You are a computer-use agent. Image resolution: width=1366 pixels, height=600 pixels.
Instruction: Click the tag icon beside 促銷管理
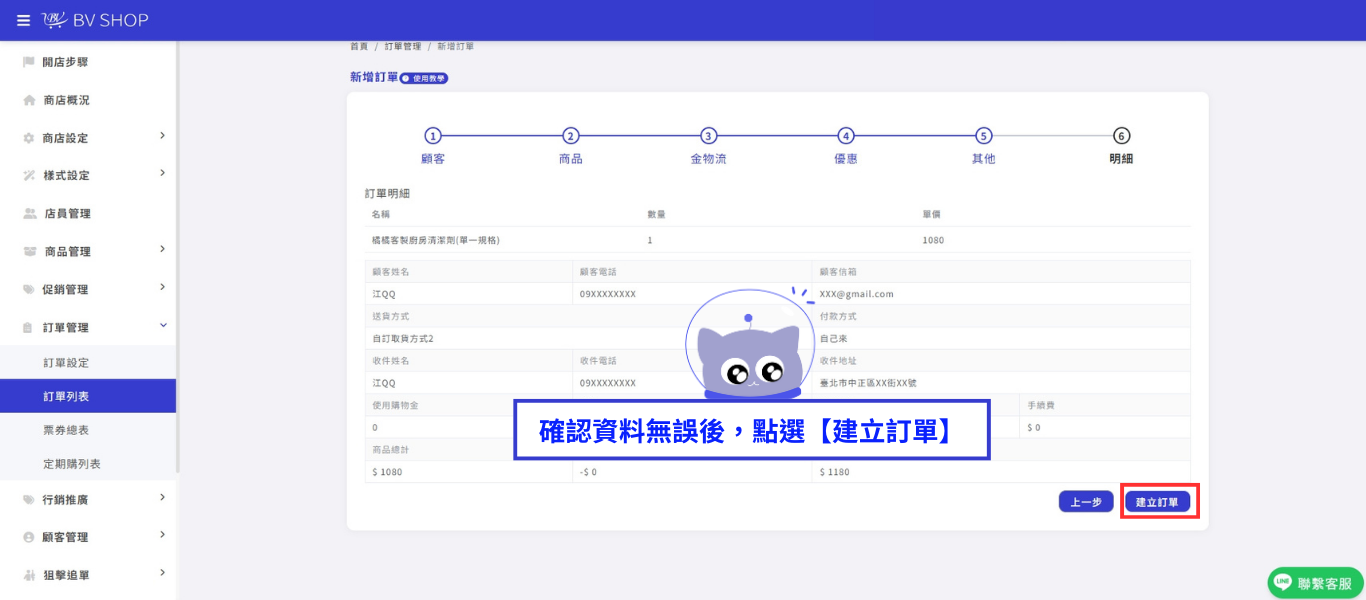click(29, 289)
